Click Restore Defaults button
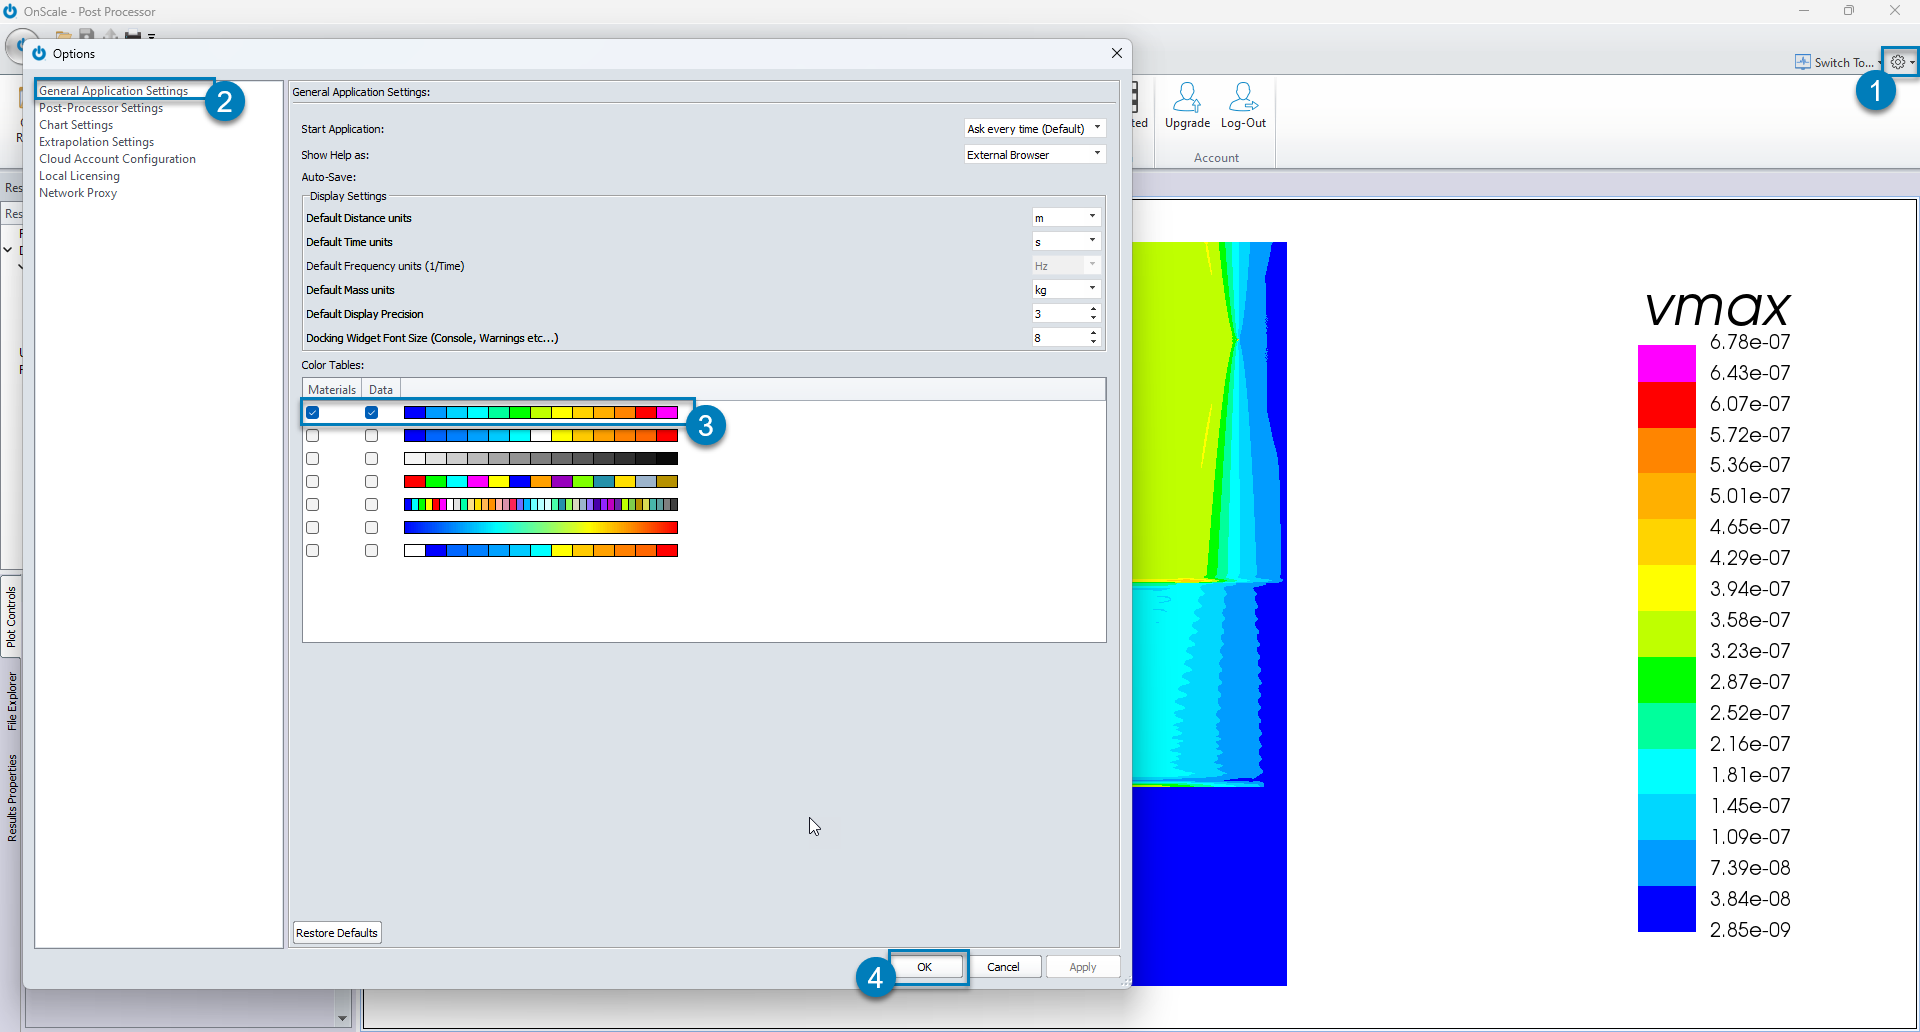 [337, 932]
